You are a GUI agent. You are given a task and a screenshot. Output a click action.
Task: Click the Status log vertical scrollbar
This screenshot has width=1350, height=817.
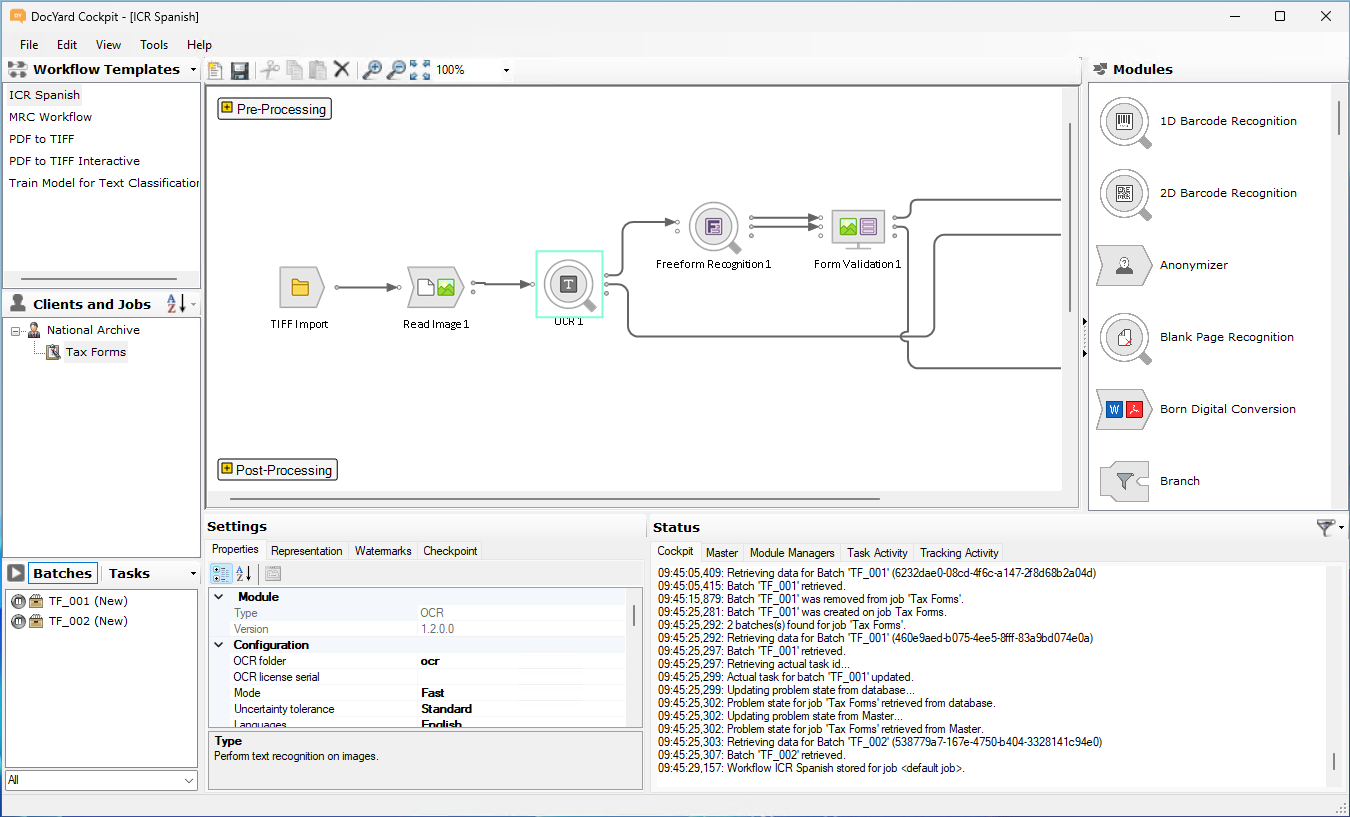[1333, 762]
